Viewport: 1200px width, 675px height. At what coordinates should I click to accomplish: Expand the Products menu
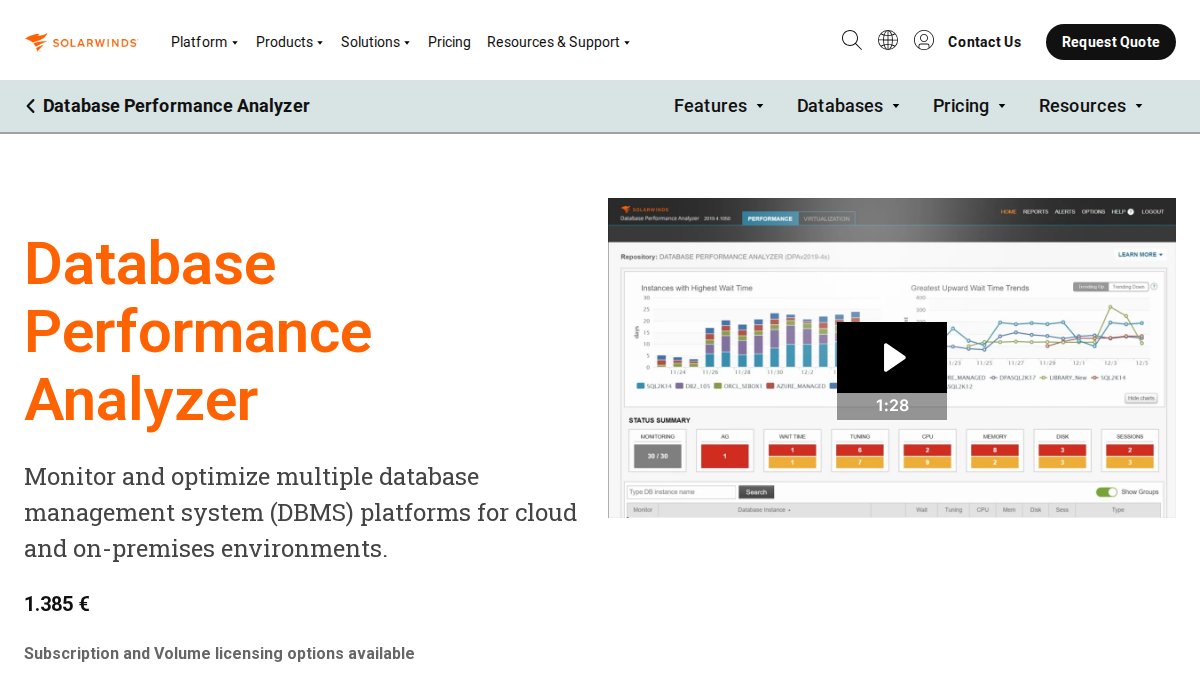pyautogui.click(x=289, y=42)
